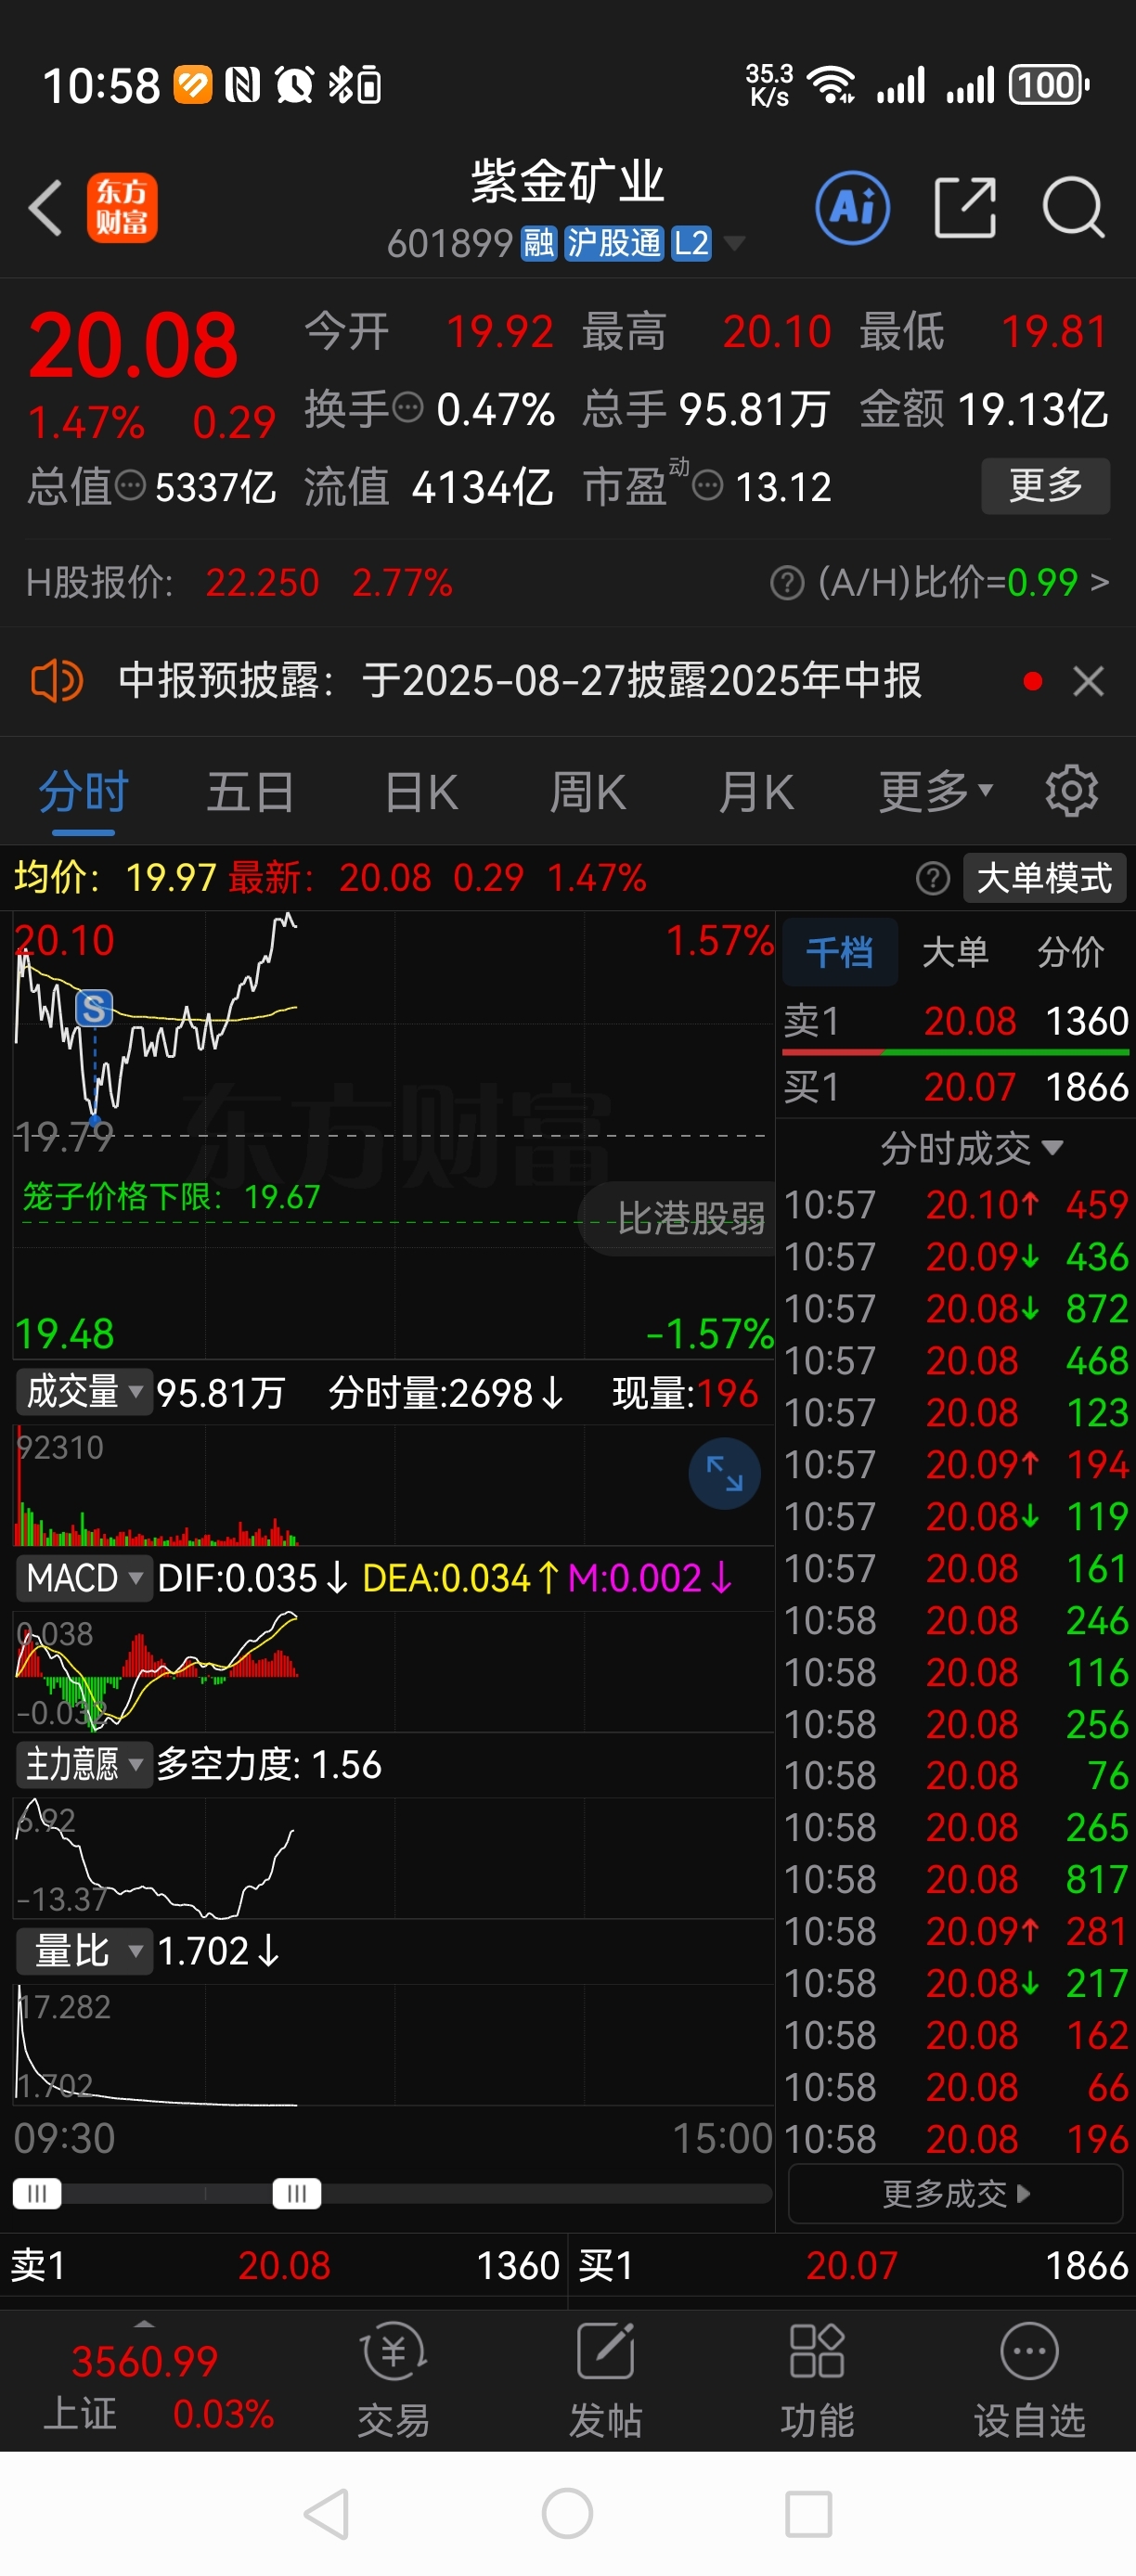Tap the share export icon
Image resolution: width=1136 pixels, height=2576 pixels.
point(965,208)
